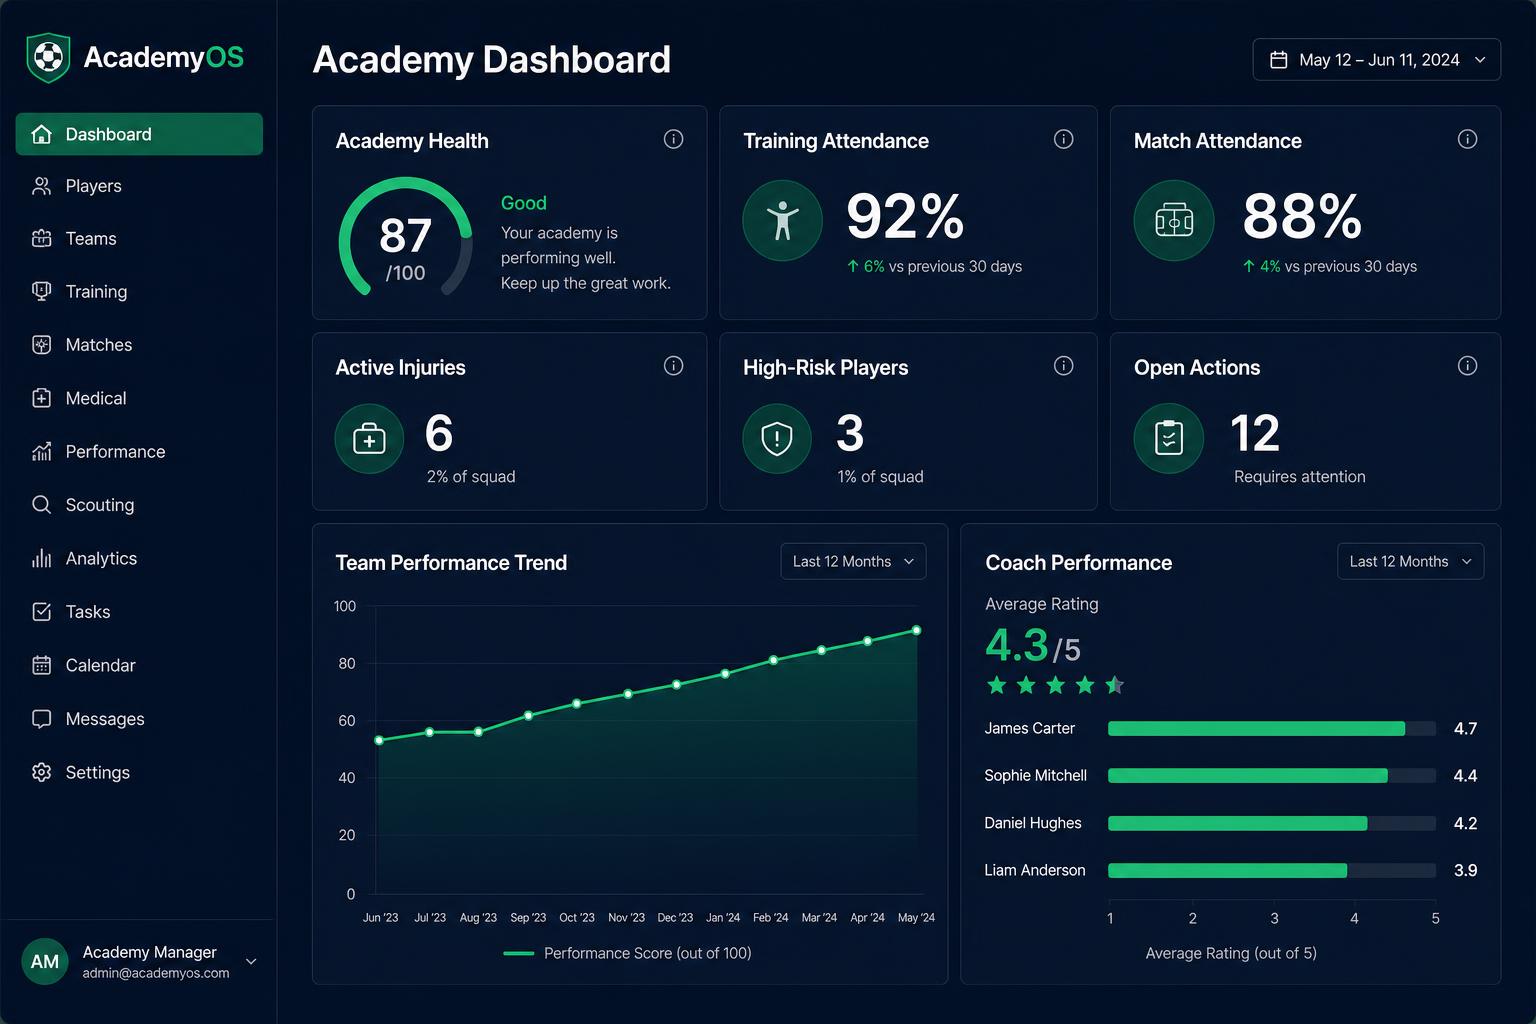This screenshot has height=1024, width=1536.
Task: Click the May '24 data point on trend chart
Action: pyautogui.click(x=916, y=631)
